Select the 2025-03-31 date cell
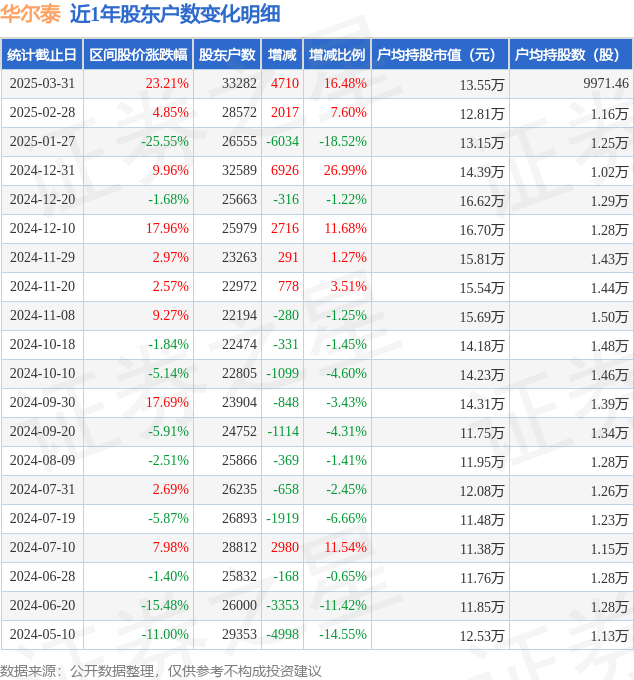 coord(42,83)
